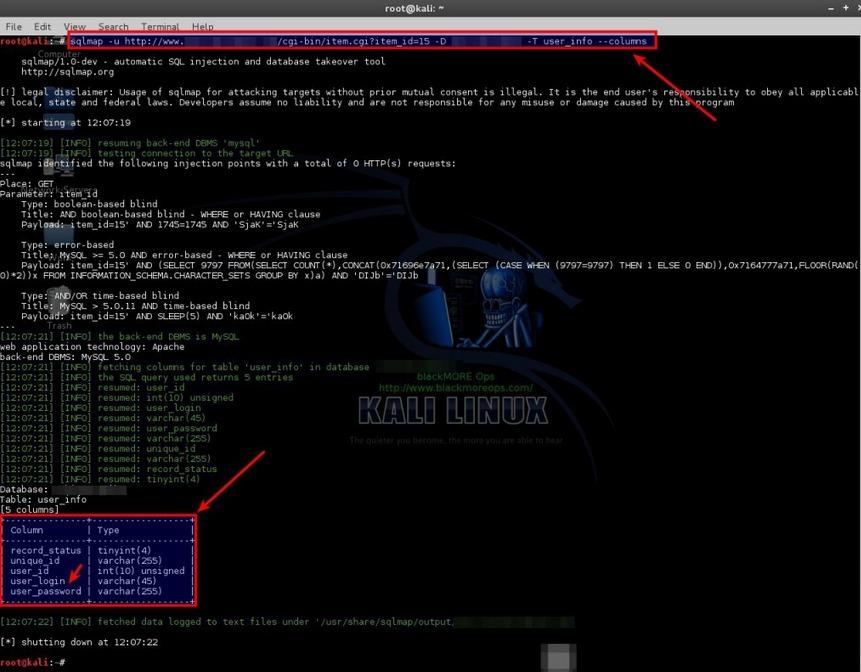Viewport: 861px width, 672px height.
Task: Click 'back-end DBMS: MySQL 5.0' line
Action: [x=65, y=357]
